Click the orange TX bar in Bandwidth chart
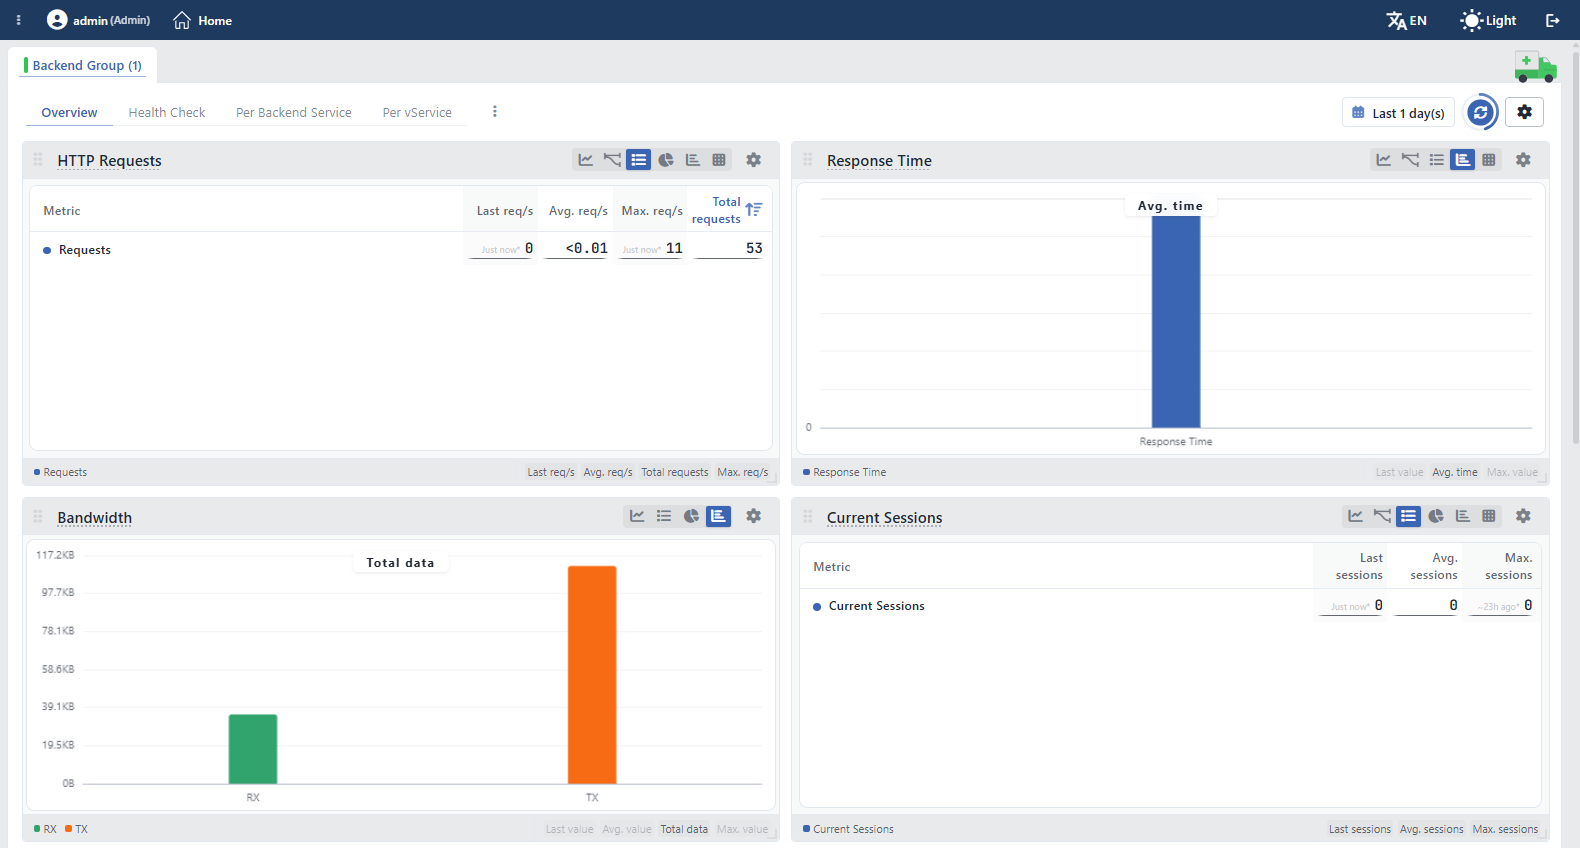Screen dimensions: 1580x848 tap(592, 675)
